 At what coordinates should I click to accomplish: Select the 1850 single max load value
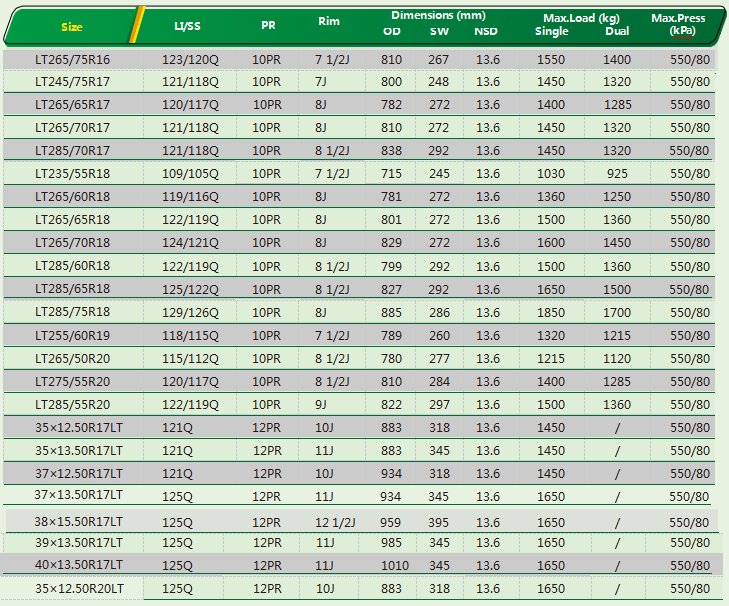(551, 312)
